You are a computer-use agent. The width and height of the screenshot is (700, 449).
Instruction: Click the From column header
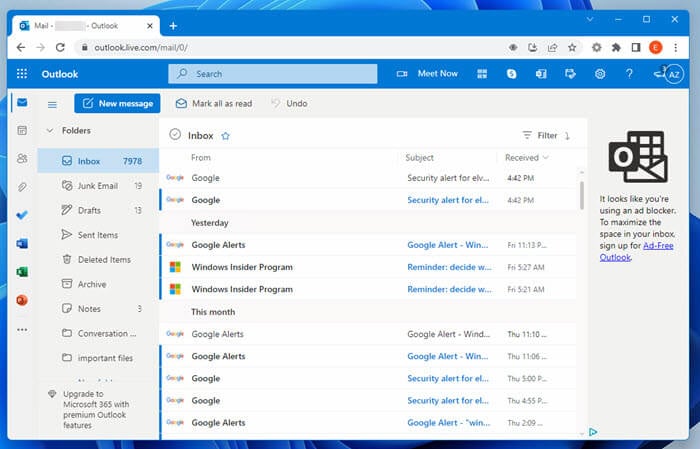click(200, 158)
